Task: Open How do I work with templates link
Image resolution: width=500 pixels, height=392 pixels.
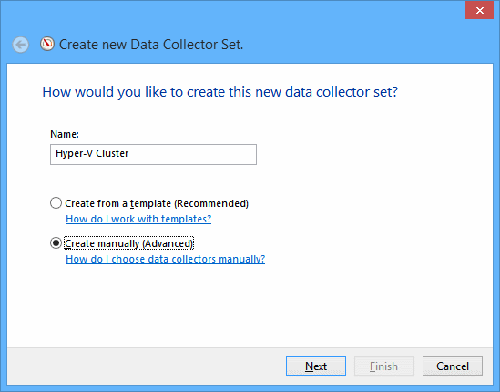Action: tap(138, 219)
